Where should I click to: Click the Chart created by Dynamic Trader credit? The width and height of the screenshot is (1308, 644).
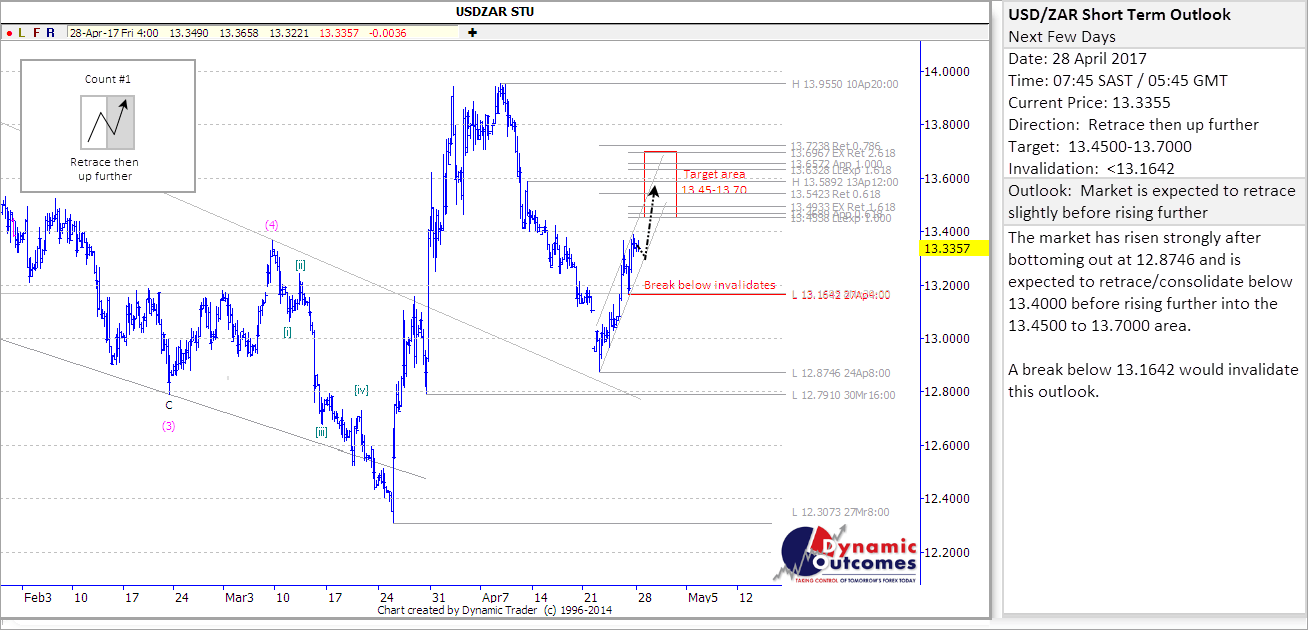click(x=495, y=610)
